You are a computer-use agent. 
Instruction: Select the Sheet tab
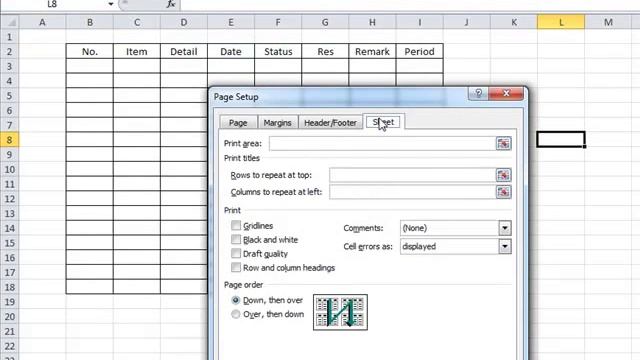click(x=383, y=122)
